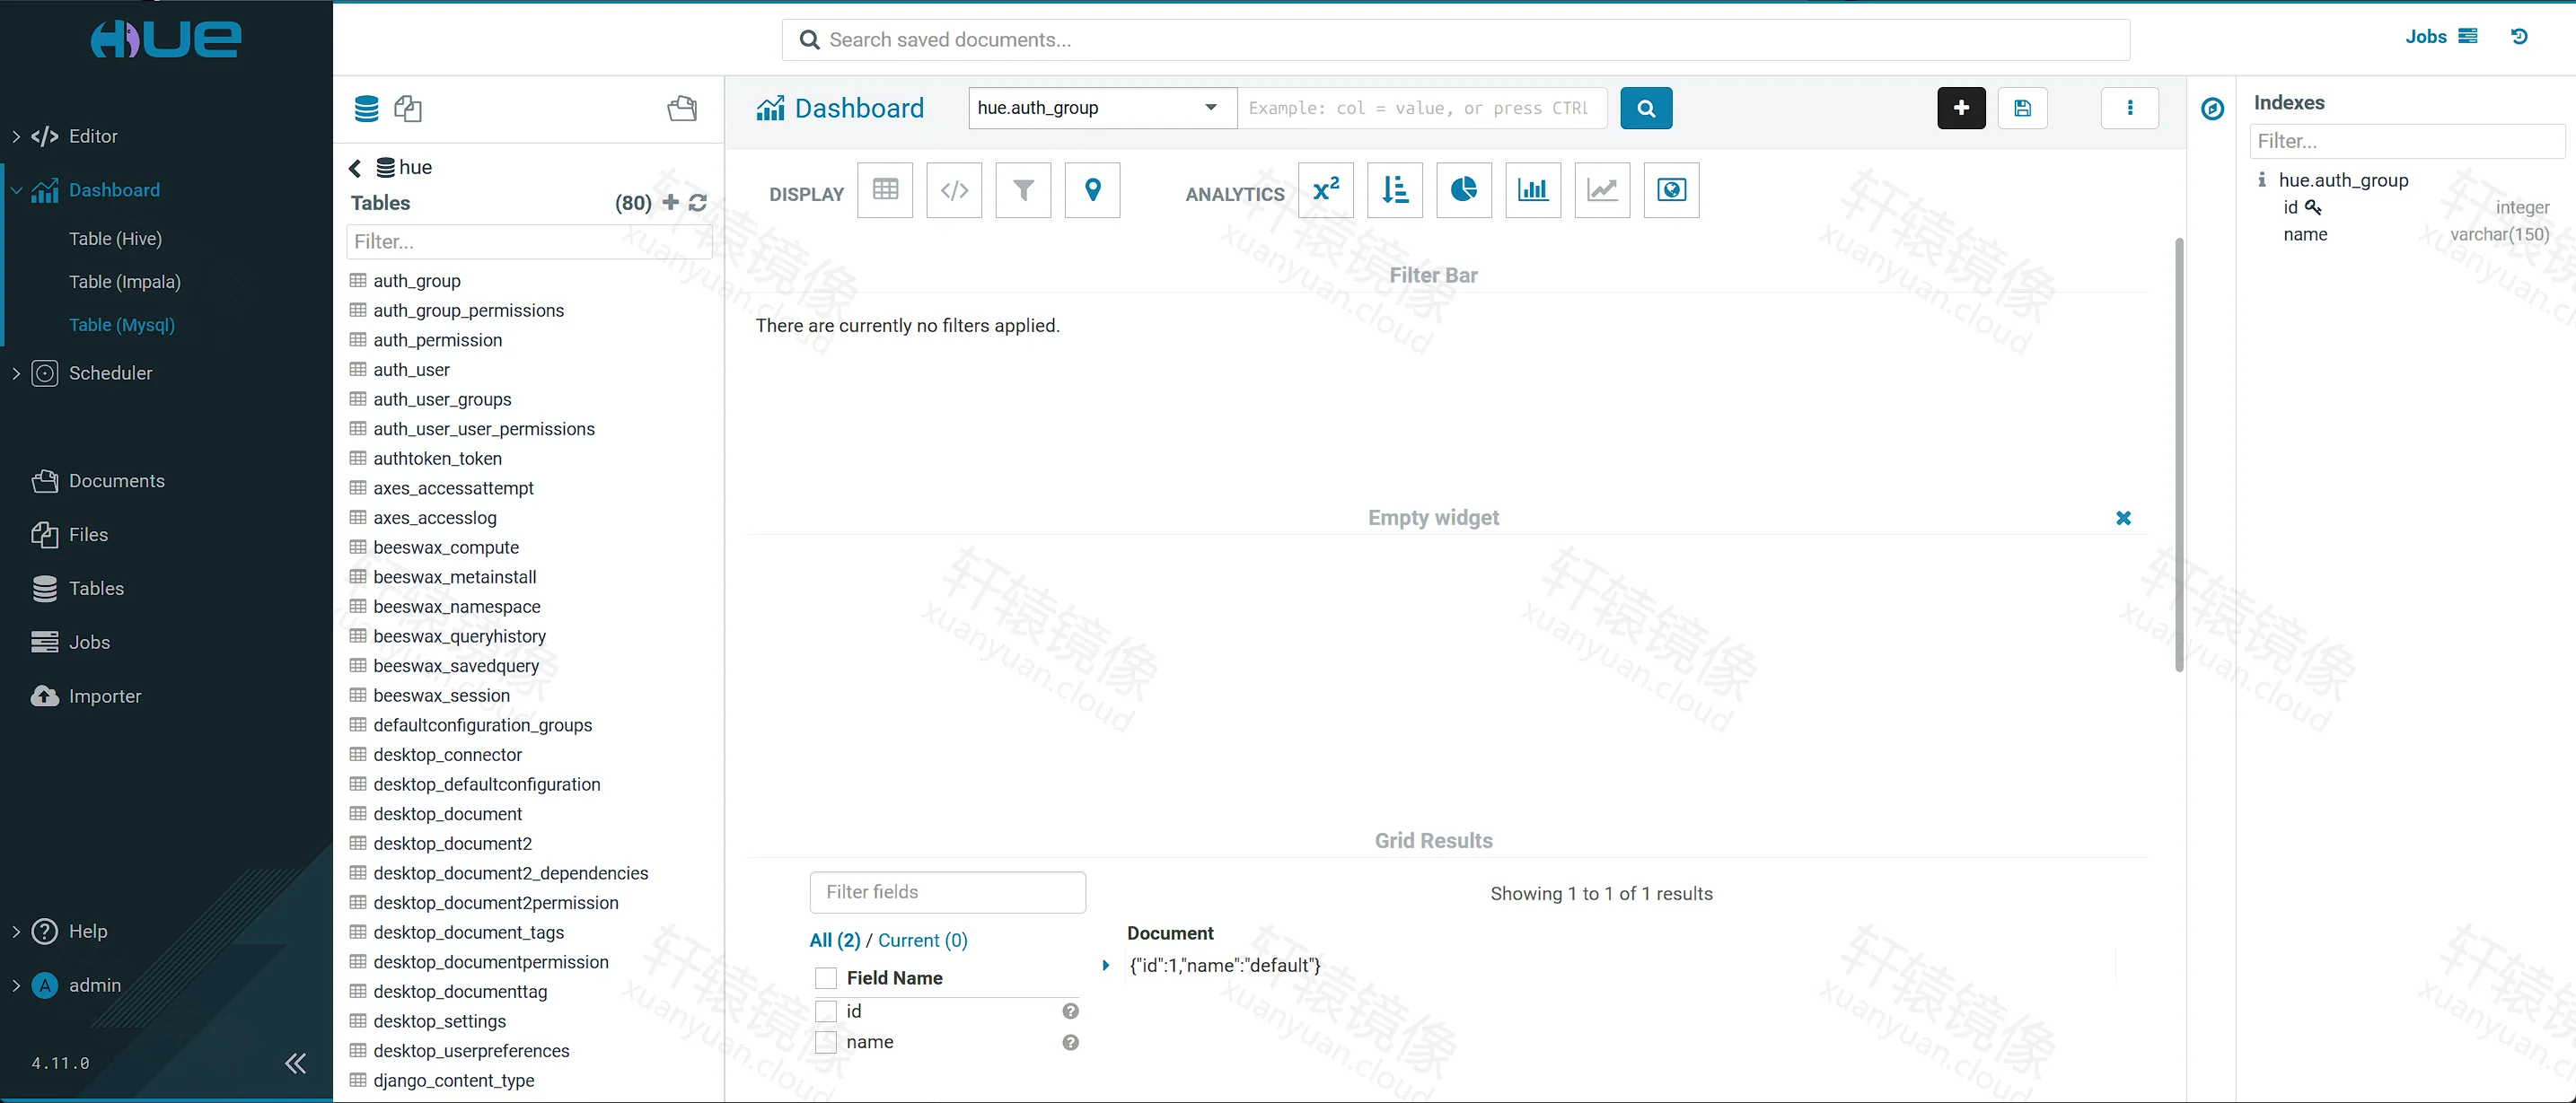Image resolution: width=2576 pixels, height=1103 pixels.
Task: Open the hue.auth_group collection dropdown
Action: point(1102,108)
